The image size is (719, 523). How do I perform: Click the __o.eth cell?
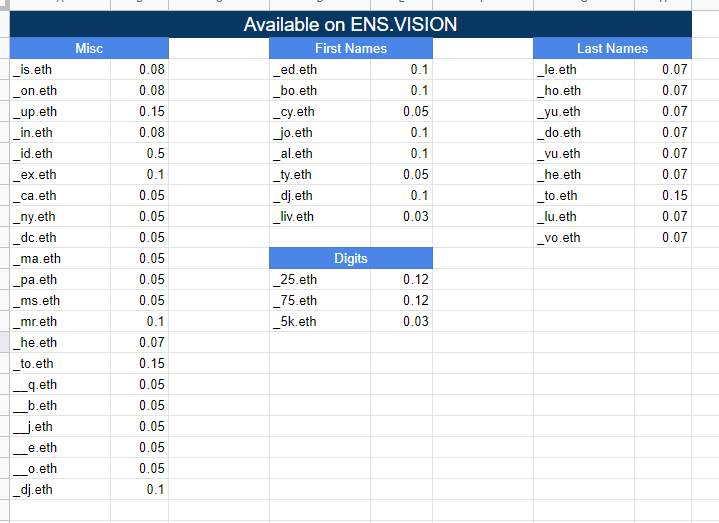pos(60,468)
